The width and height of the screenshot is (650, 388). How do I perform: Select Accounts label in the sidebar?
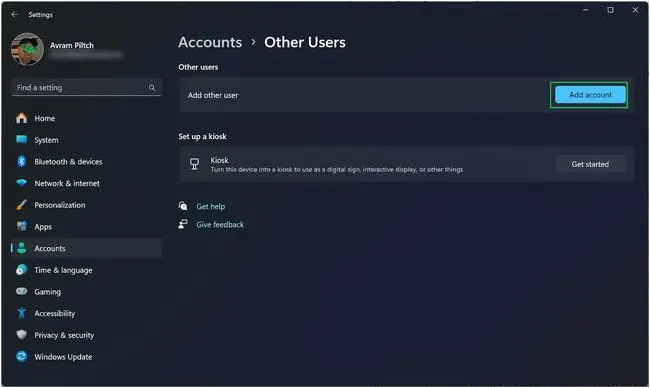coord(50,248)
